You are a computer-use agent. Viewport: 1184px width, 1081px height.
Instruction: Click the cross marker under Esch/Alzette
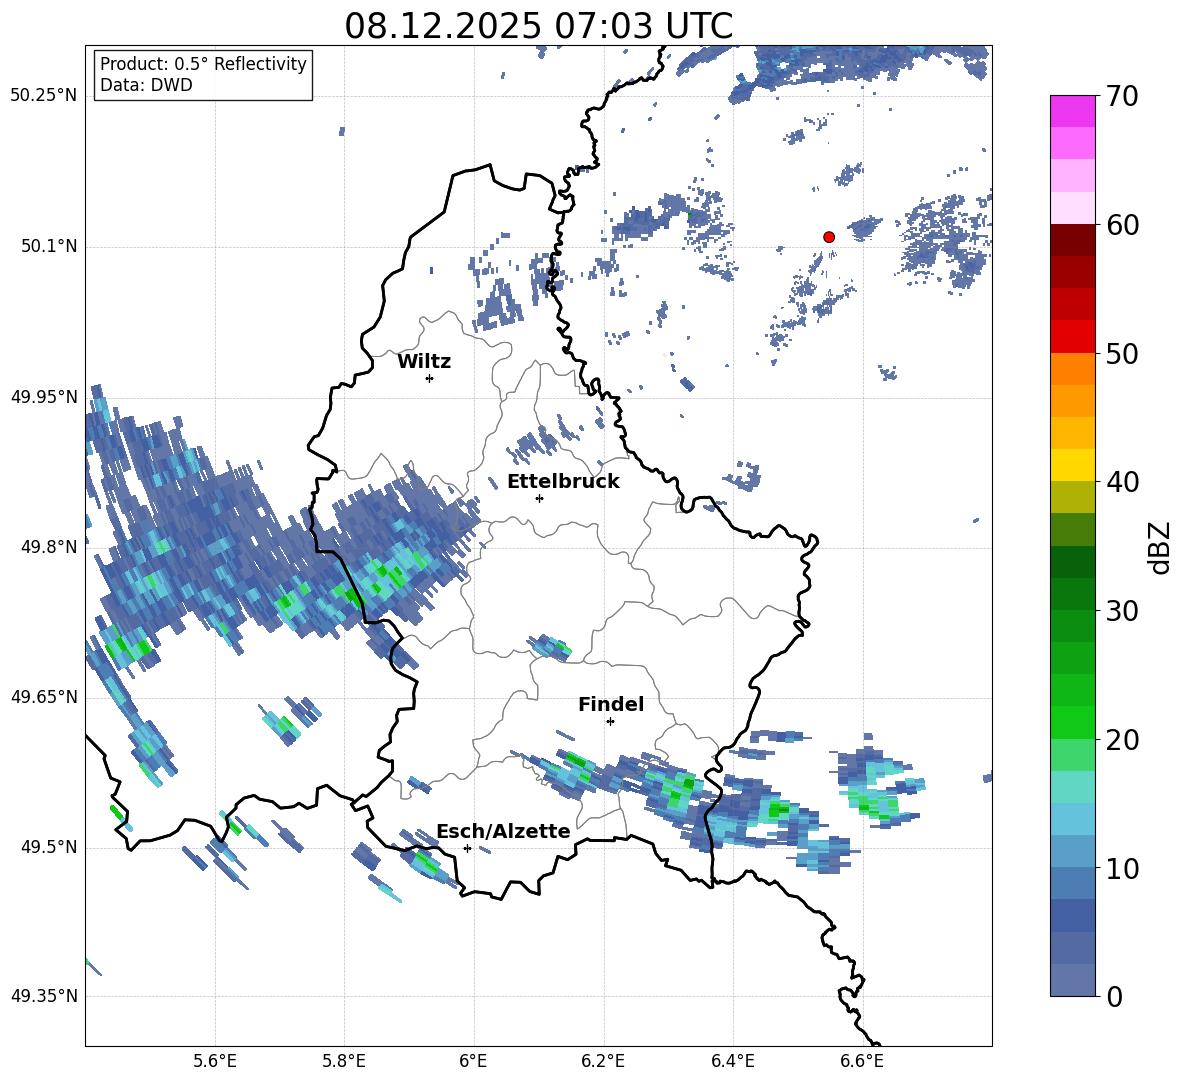point(467,848)
